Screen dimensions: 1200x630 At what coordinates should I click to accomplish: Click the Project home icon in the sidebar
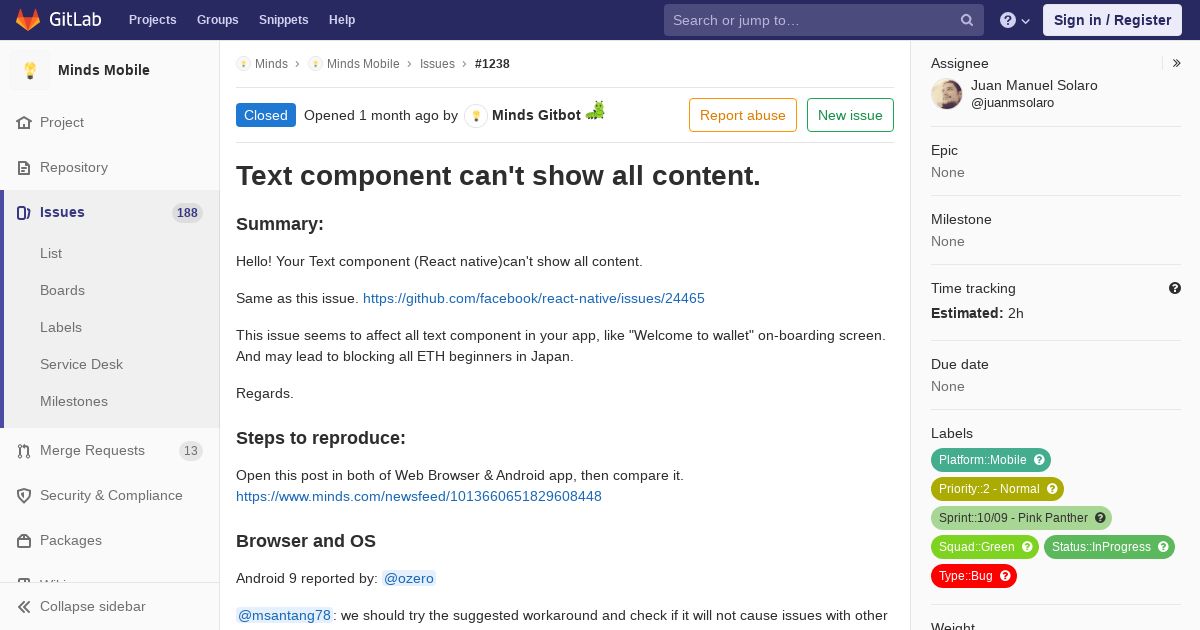[24, 123]
